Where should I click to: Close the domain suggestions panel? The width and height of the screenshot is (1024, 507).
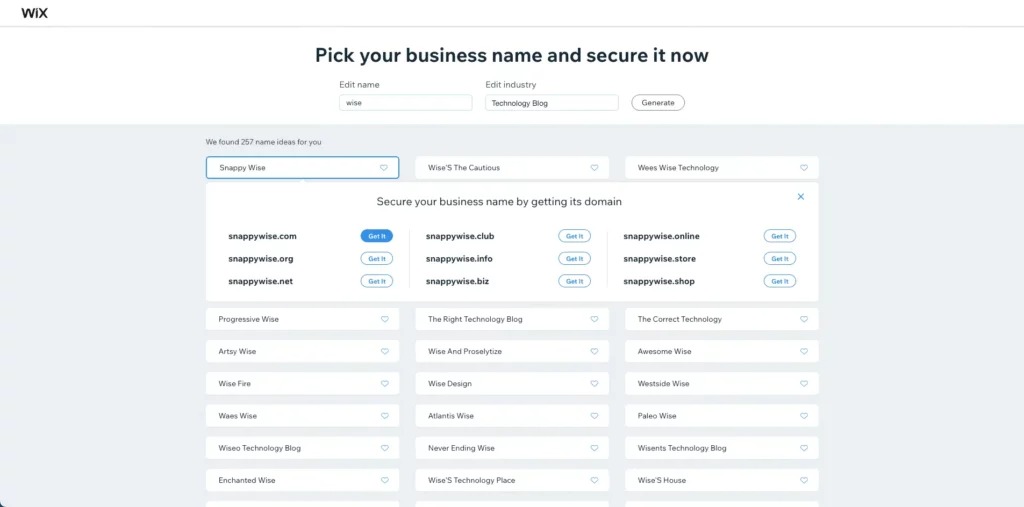[801, 197]
